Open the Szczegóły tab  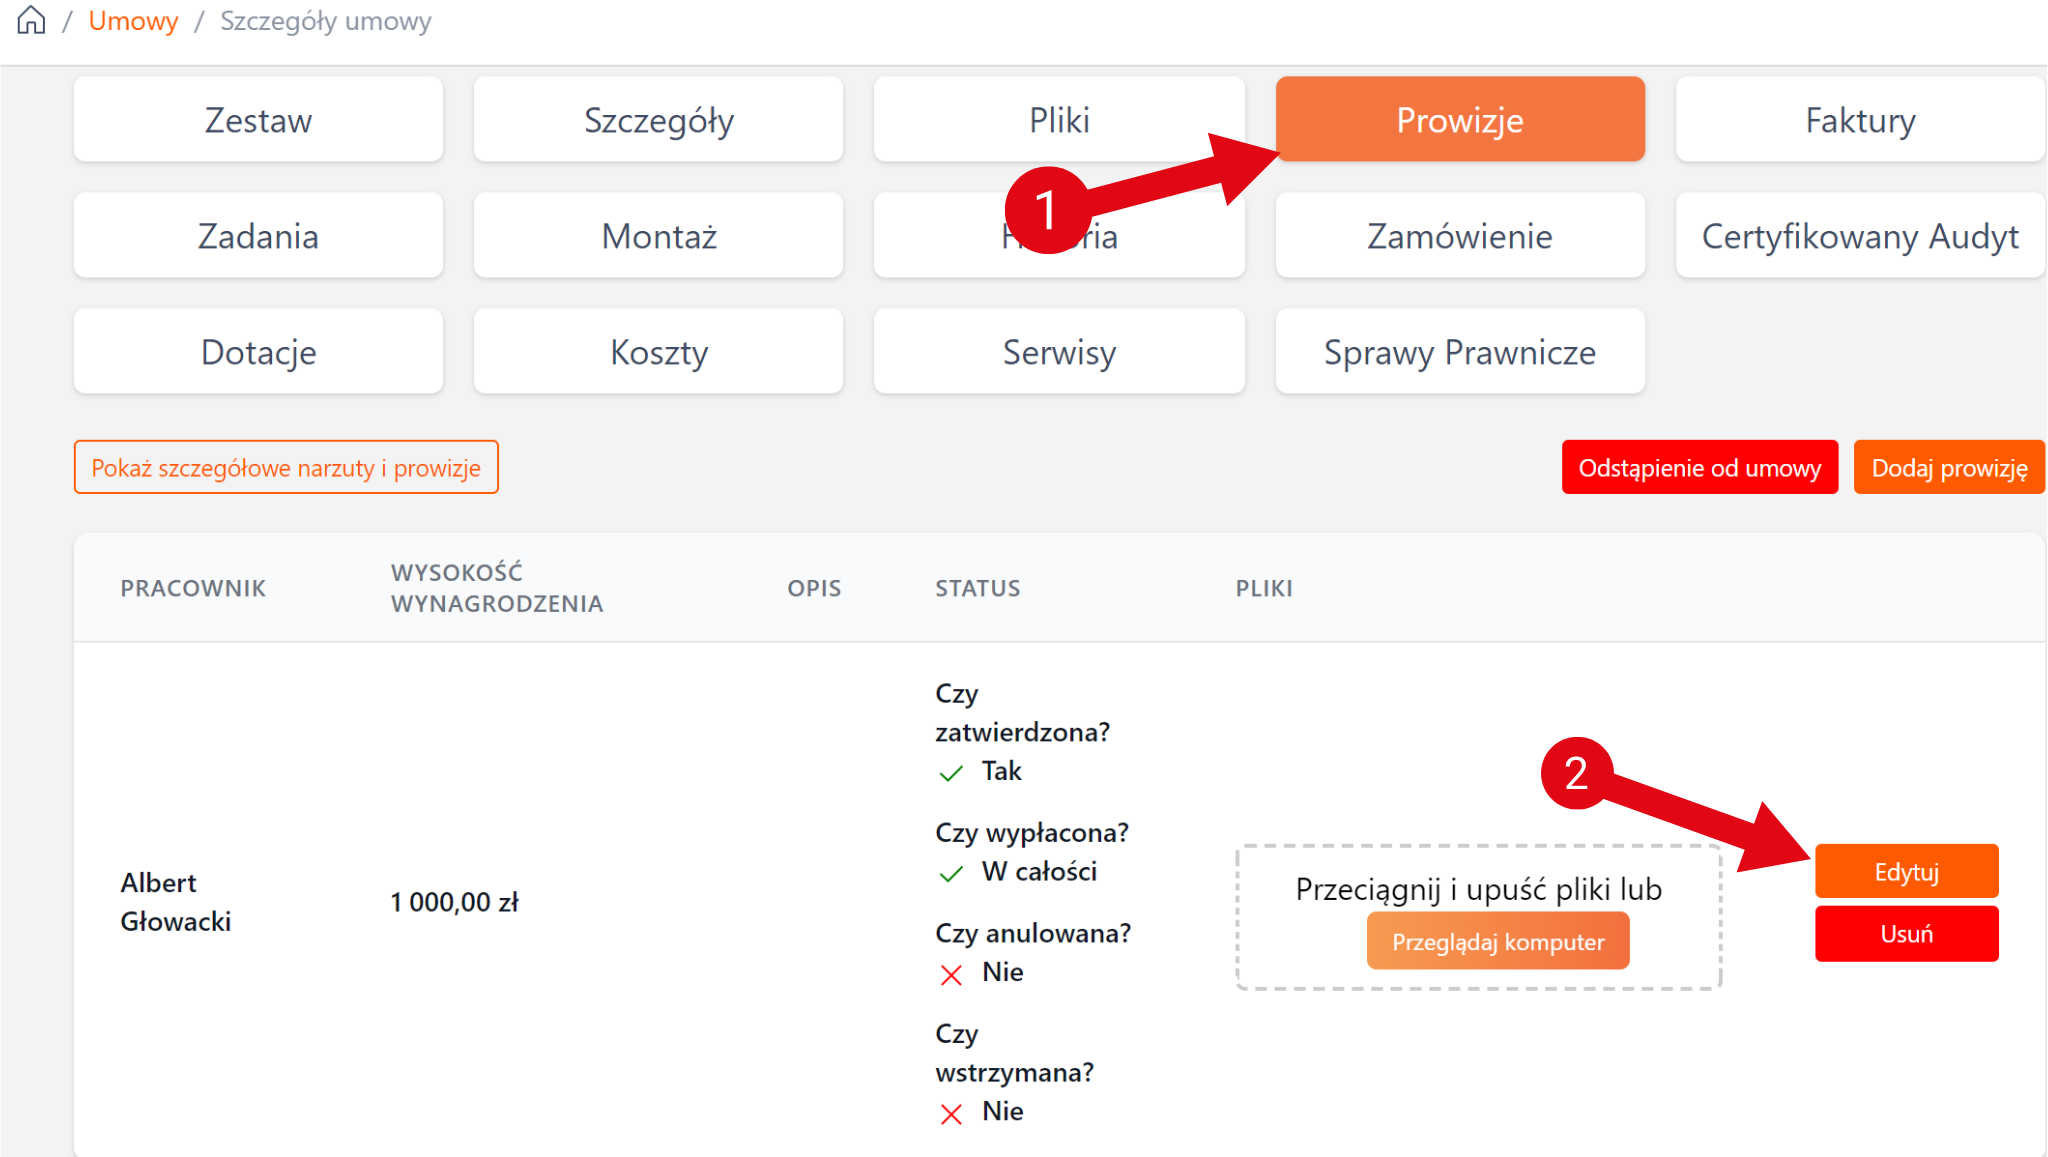[658, 120]
